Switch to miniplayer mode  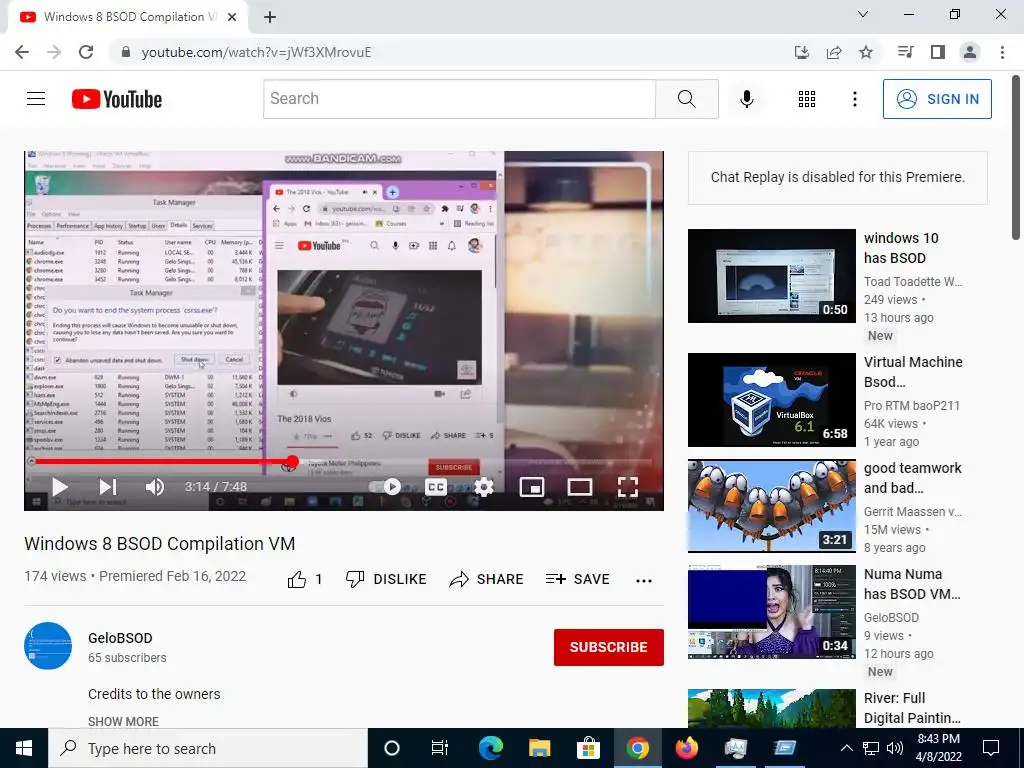[x=532, y=487]
